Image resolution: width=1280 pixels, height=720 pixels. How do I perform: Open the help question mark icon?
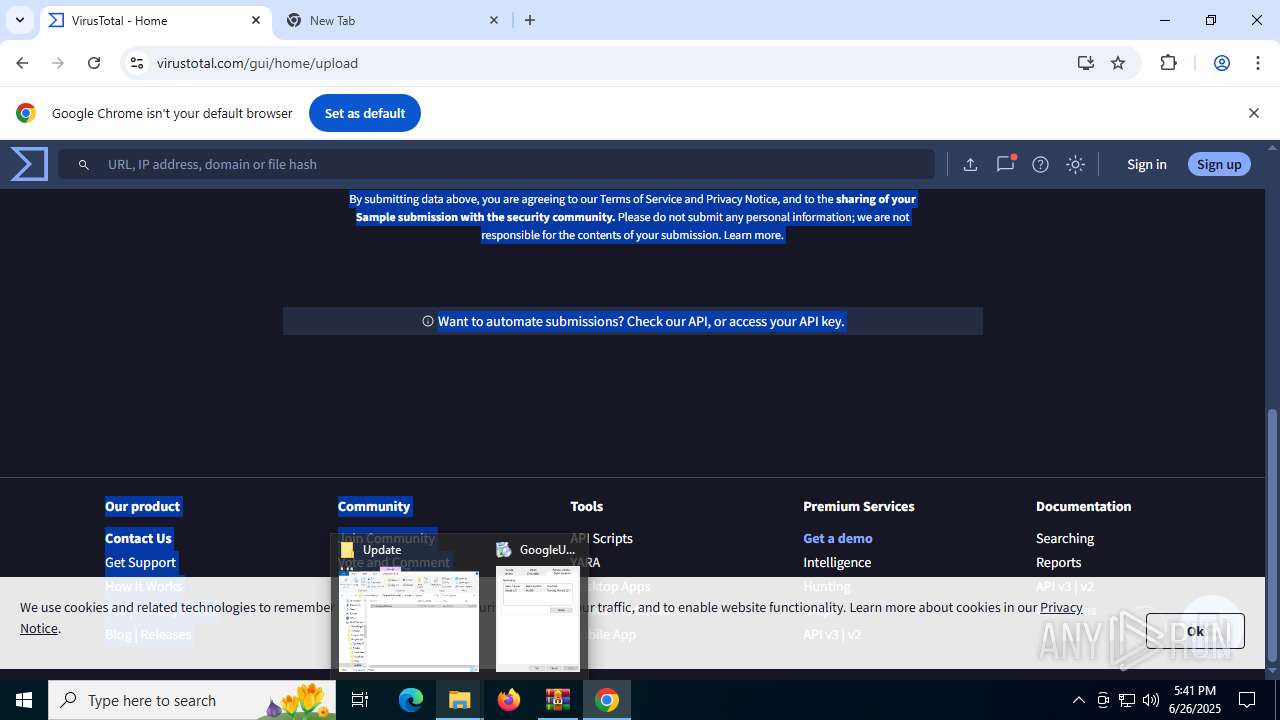point(1040,165)
